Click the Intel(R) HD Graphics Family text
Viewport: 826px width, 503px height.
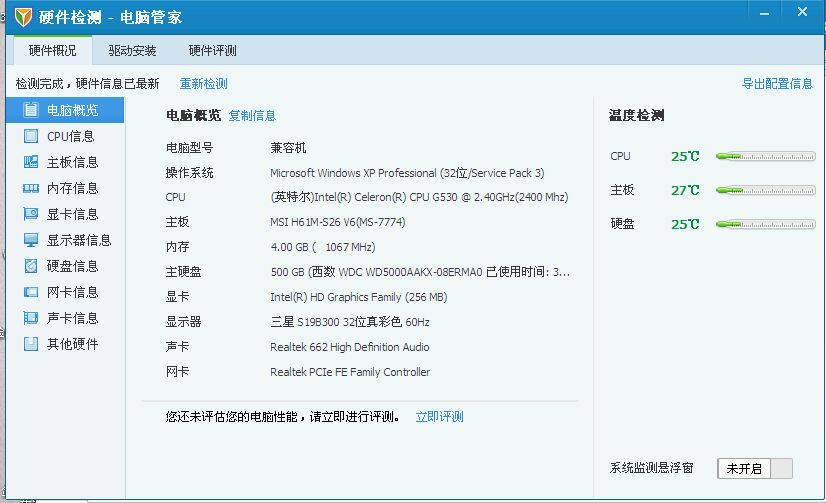click(359, 297)
